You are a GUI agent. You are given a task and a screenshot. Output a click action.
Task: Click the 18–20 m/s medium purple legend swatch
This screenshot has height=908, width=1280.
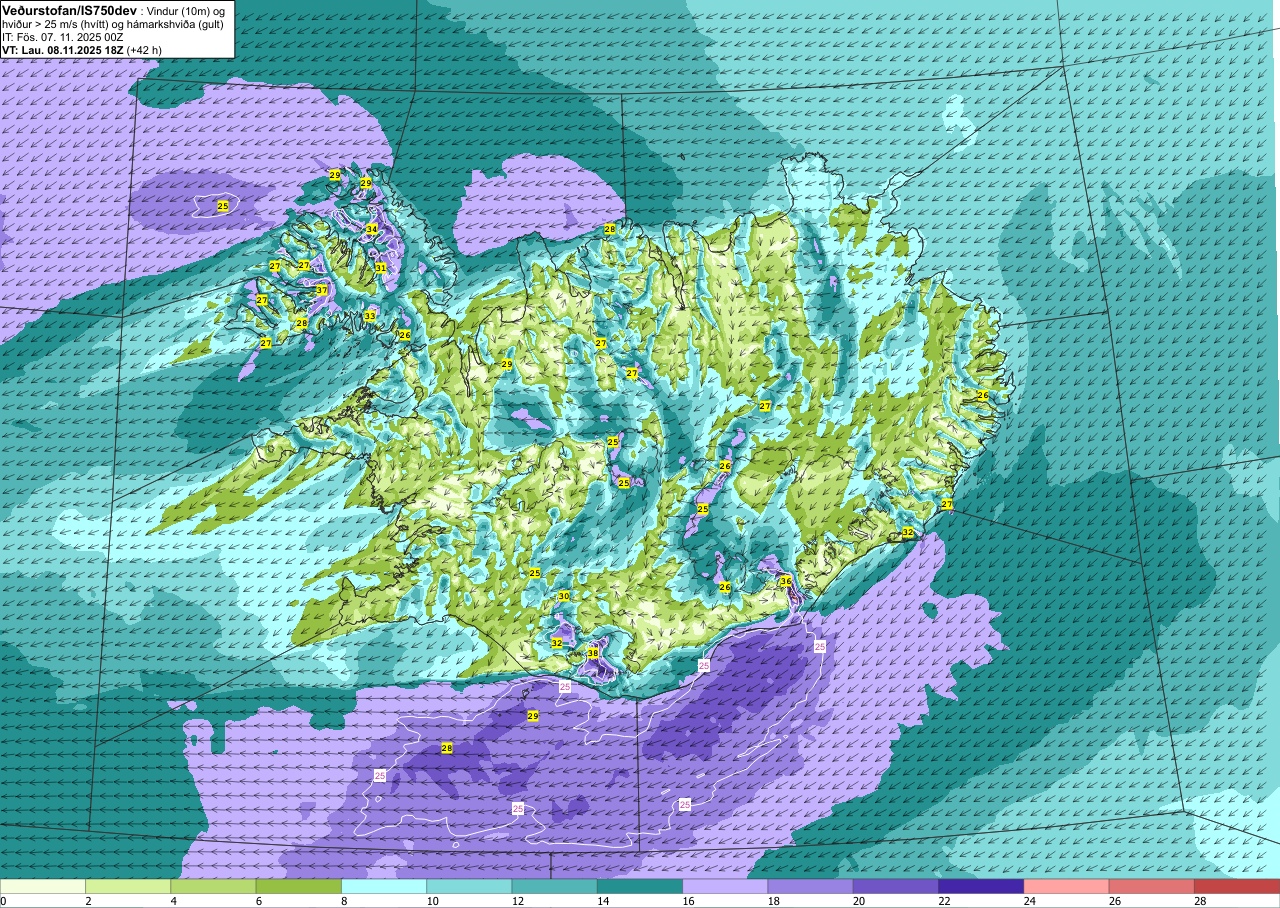[811, 886]
